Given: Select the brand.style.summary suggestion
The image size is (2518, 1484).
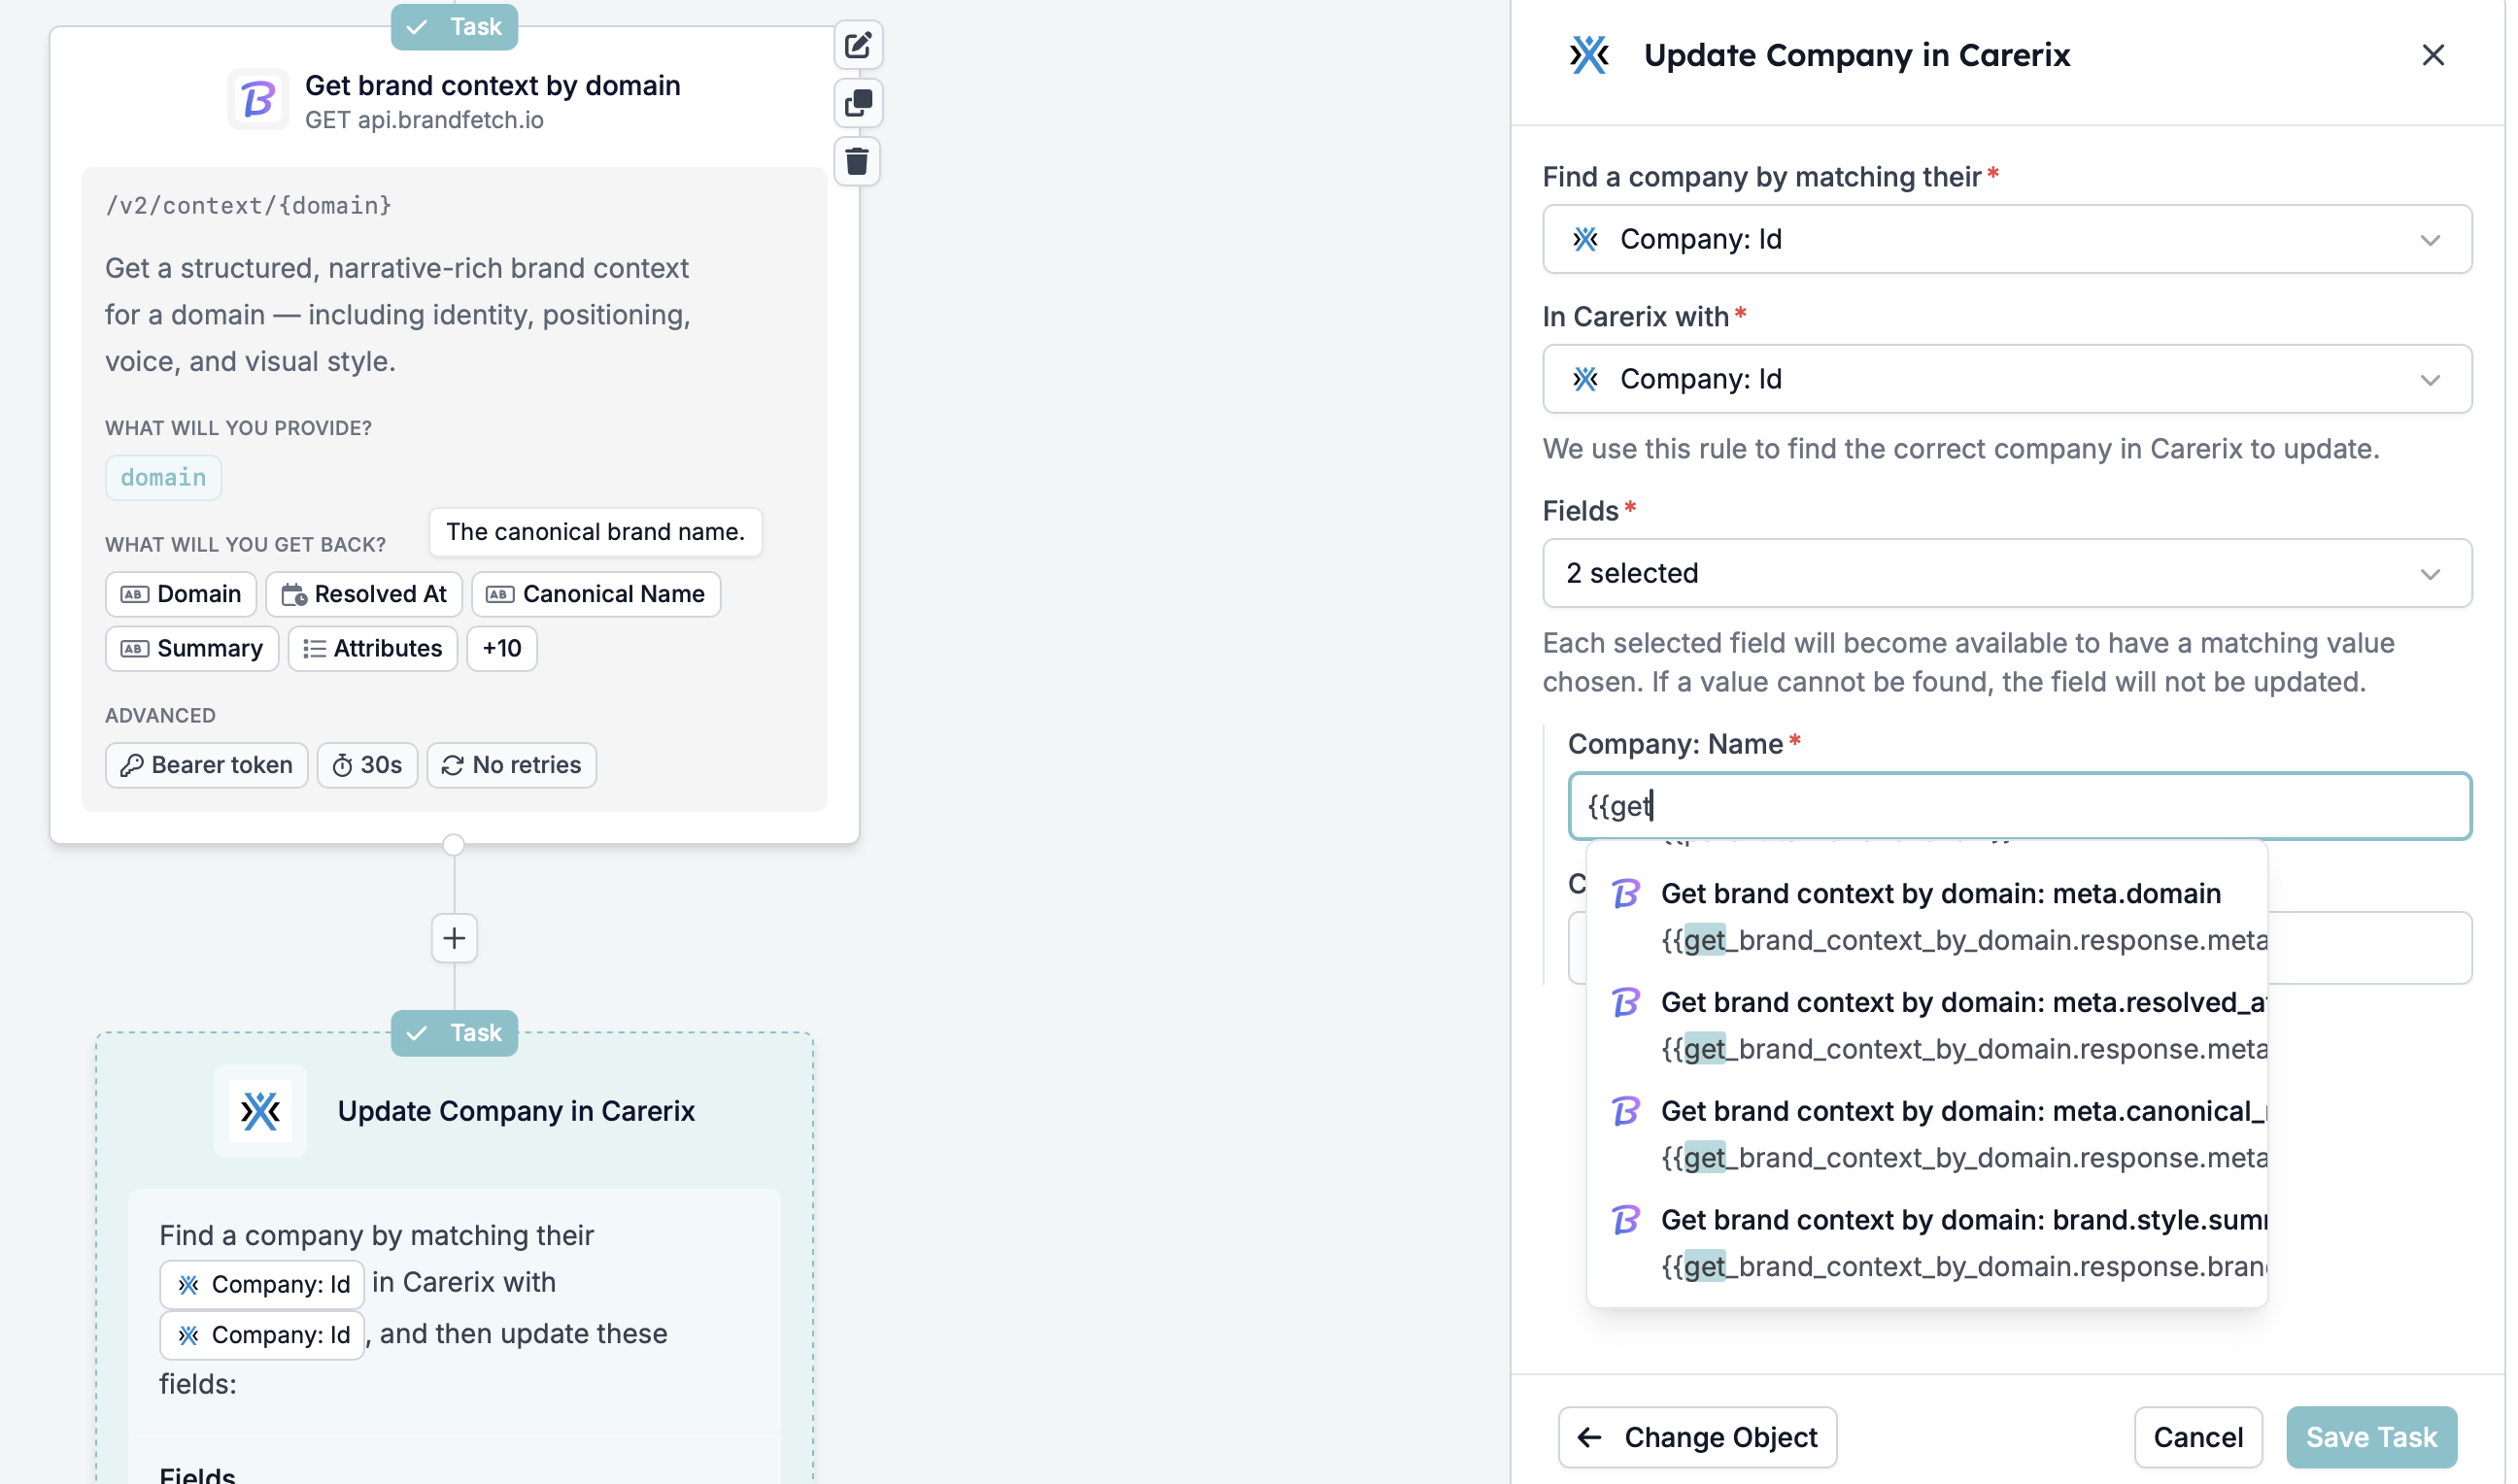Looking at the screenshot, I should click(x=1926, y=1243).
